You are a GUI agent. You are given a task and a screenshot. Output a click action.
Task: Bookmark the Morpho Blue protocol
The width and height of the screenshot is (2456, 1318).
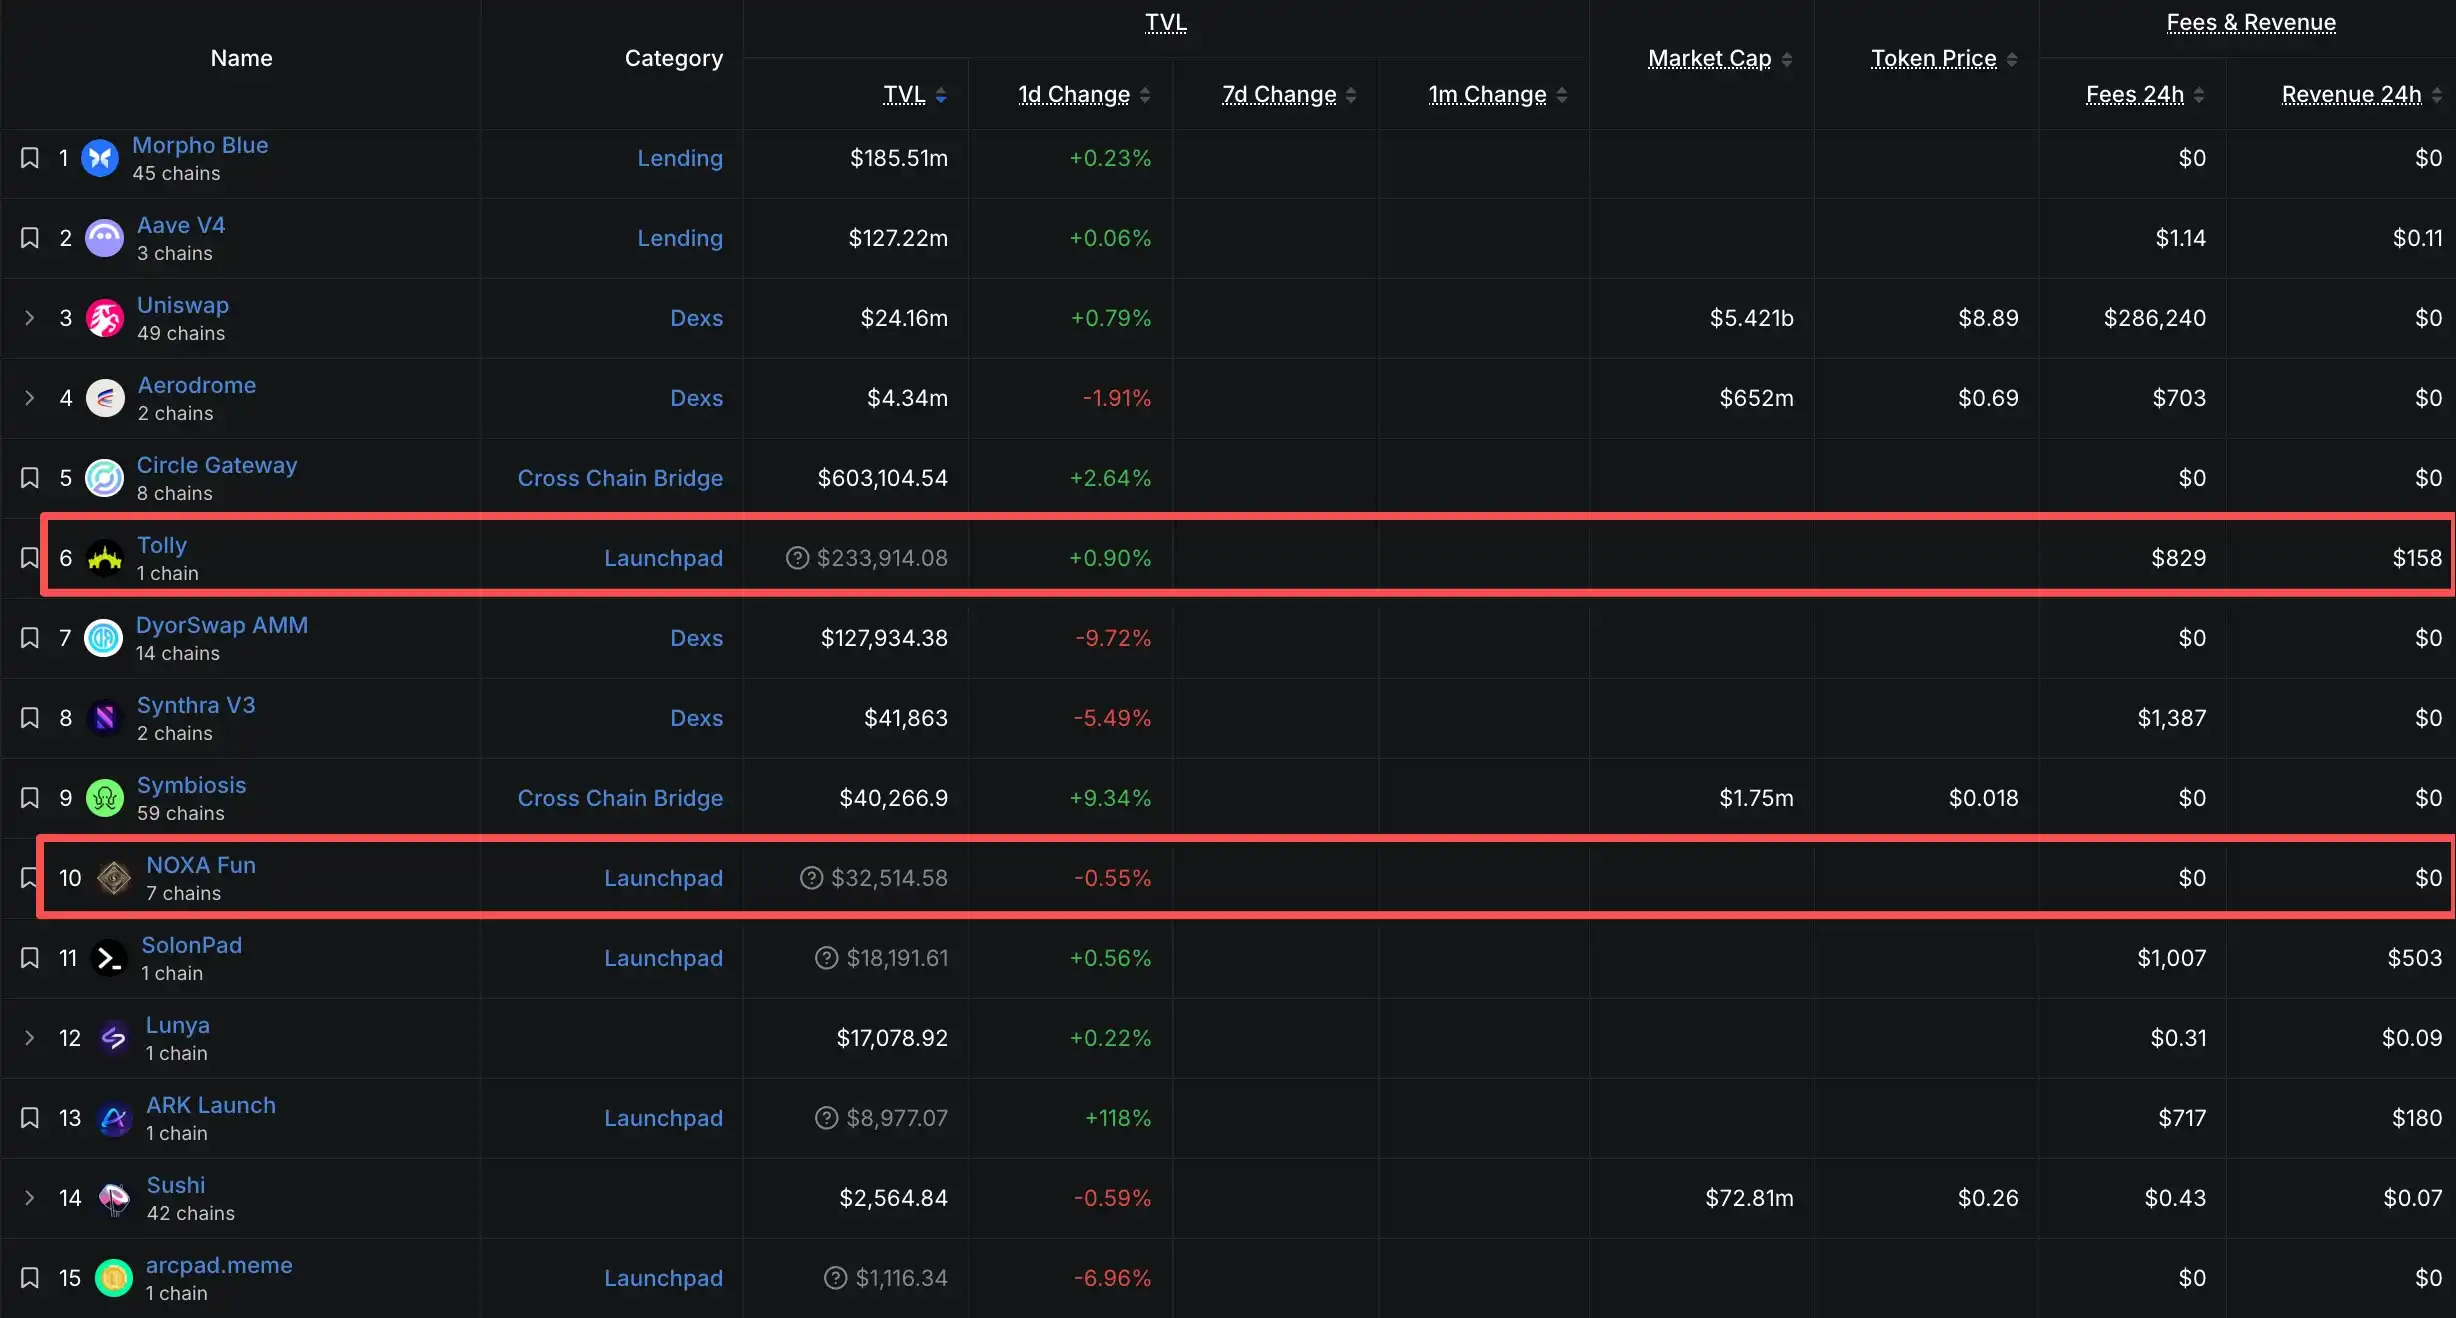[30, 158]
